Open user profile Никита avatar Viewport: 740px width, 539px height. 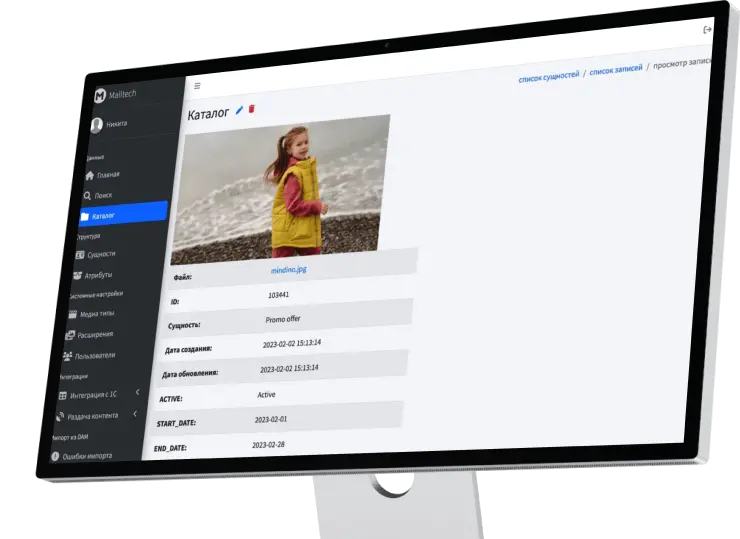pyautogui.click(x=97, y=125)
